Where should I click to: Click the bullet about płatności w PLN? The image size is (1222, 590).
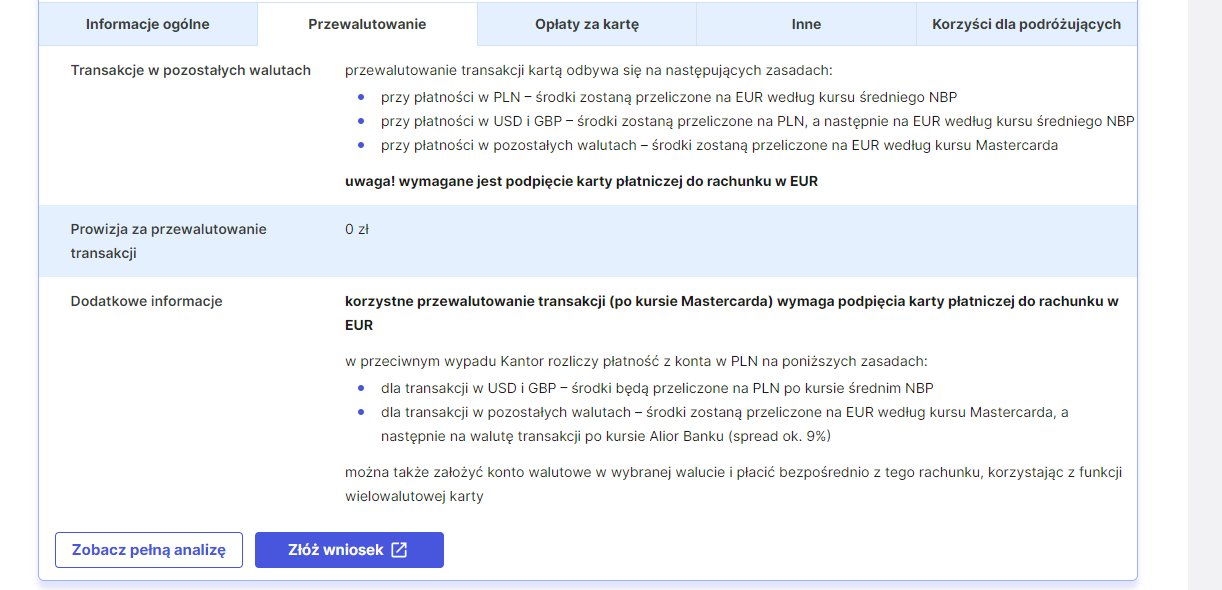click(668, 97)
